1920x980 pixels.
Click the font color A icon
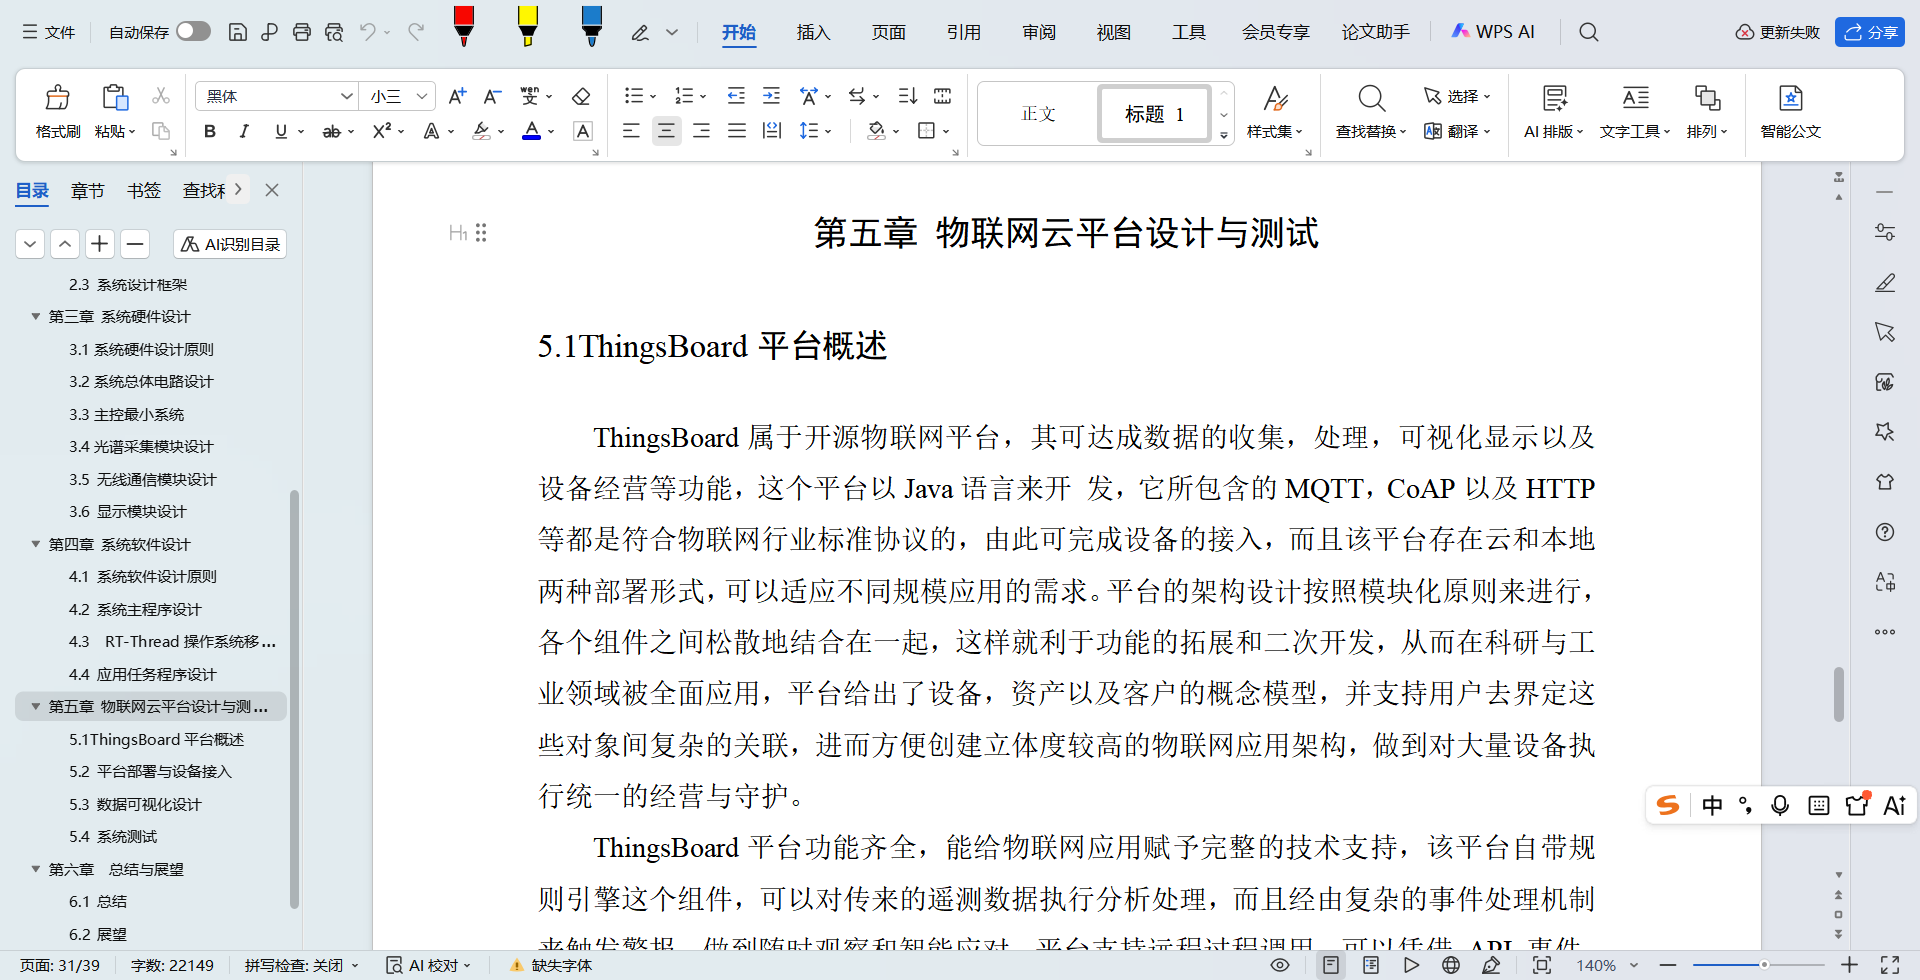532,131
